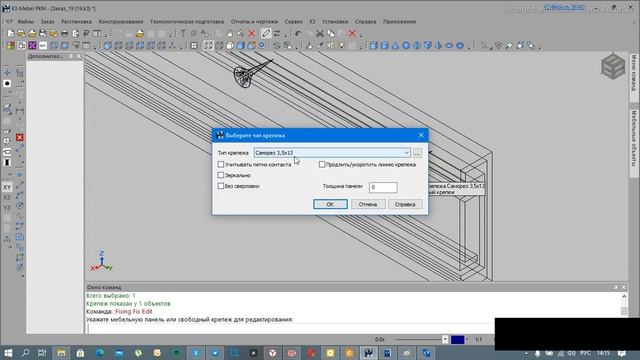Viewport: 640px width, 360px height.
Task: Enable 'Учитывать пятно контакта' checkbox
Action: click(221, 164)
